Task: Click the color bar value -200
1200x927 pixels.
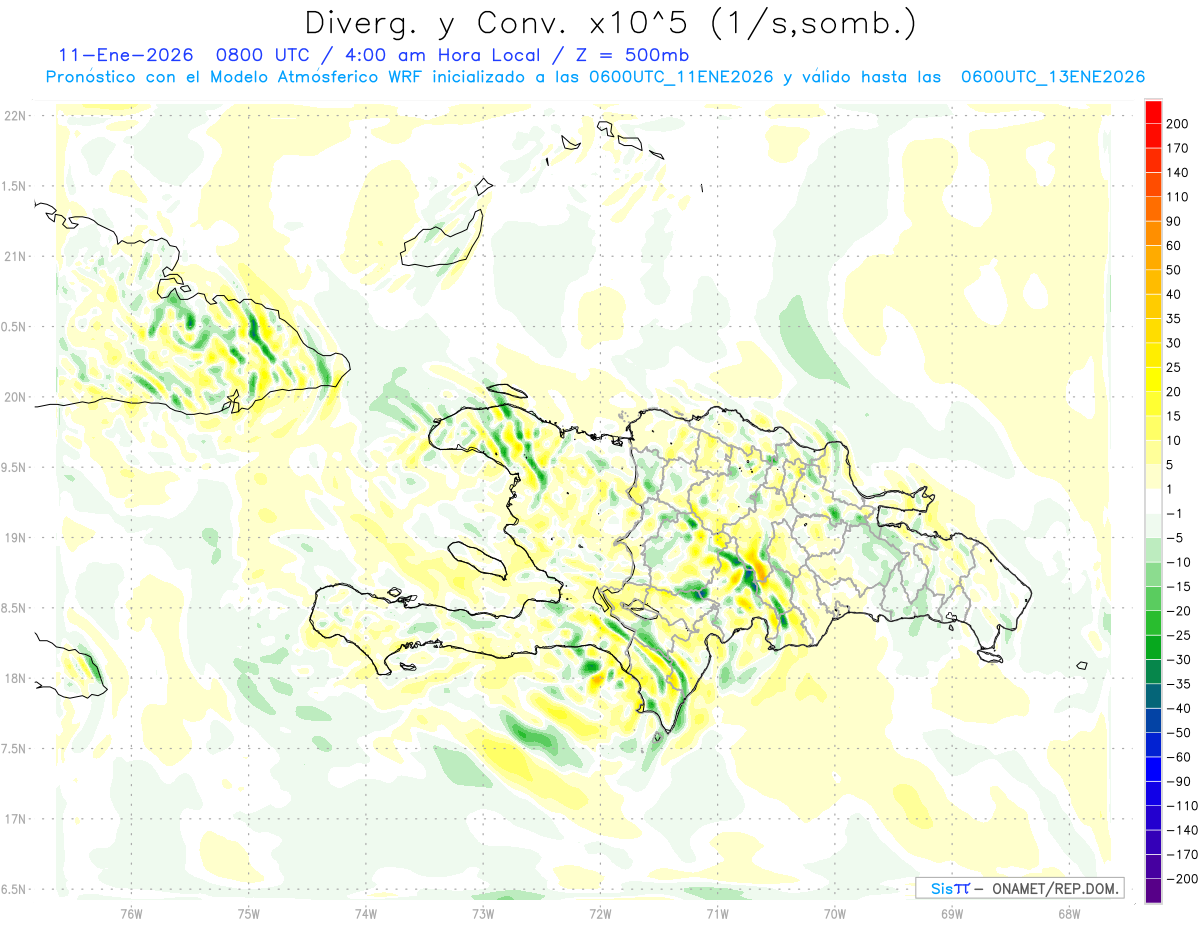Action: tap(1180, 879)
